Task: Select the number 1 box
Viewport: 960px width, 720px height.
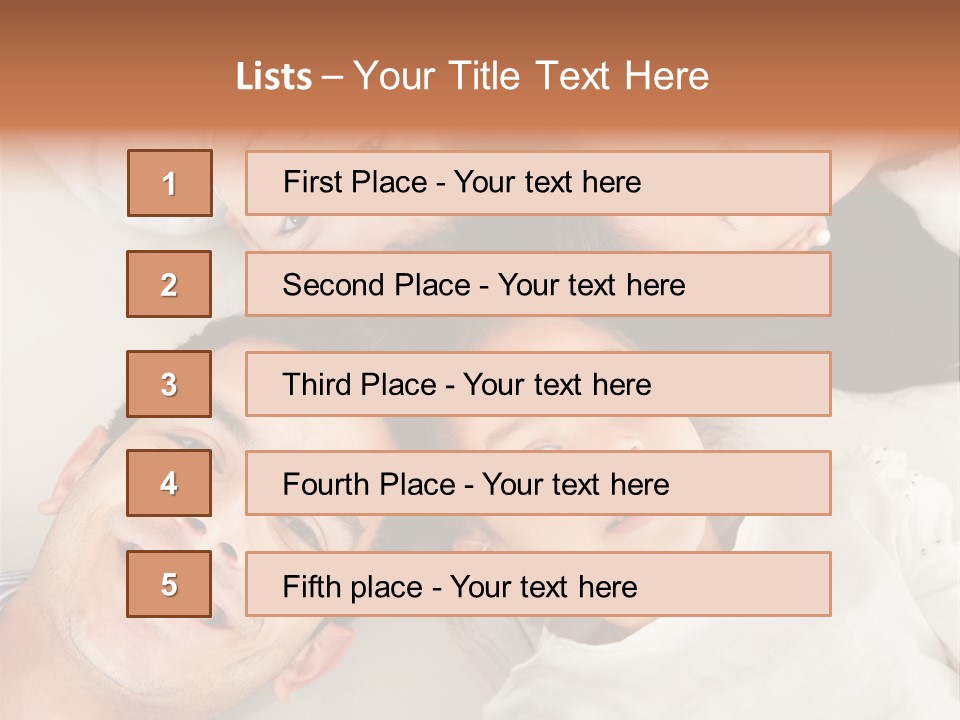Action: click(170, 183)
